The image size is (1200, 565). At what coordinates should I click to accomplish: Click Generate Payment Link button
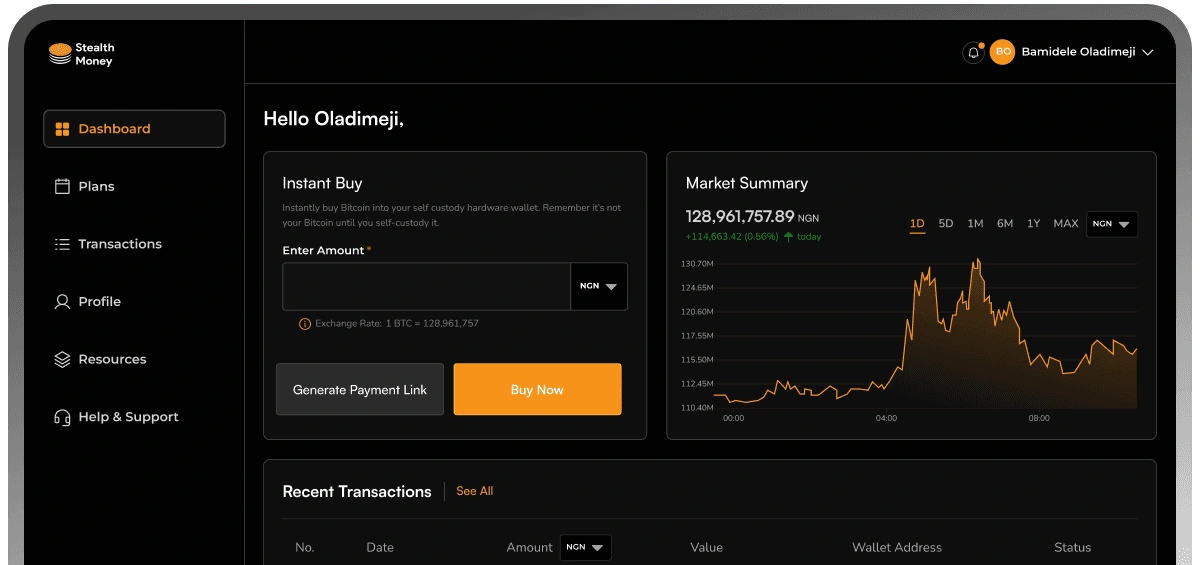pos(360,389)
